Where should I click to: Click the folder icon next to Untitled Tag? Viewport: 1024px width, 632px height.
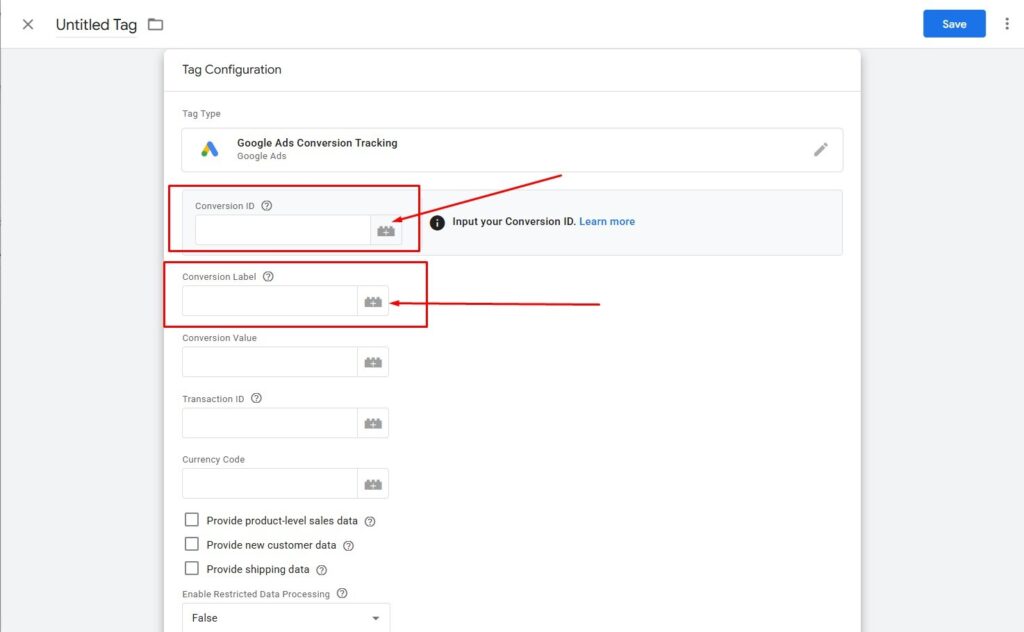click(x=155, y=25)
